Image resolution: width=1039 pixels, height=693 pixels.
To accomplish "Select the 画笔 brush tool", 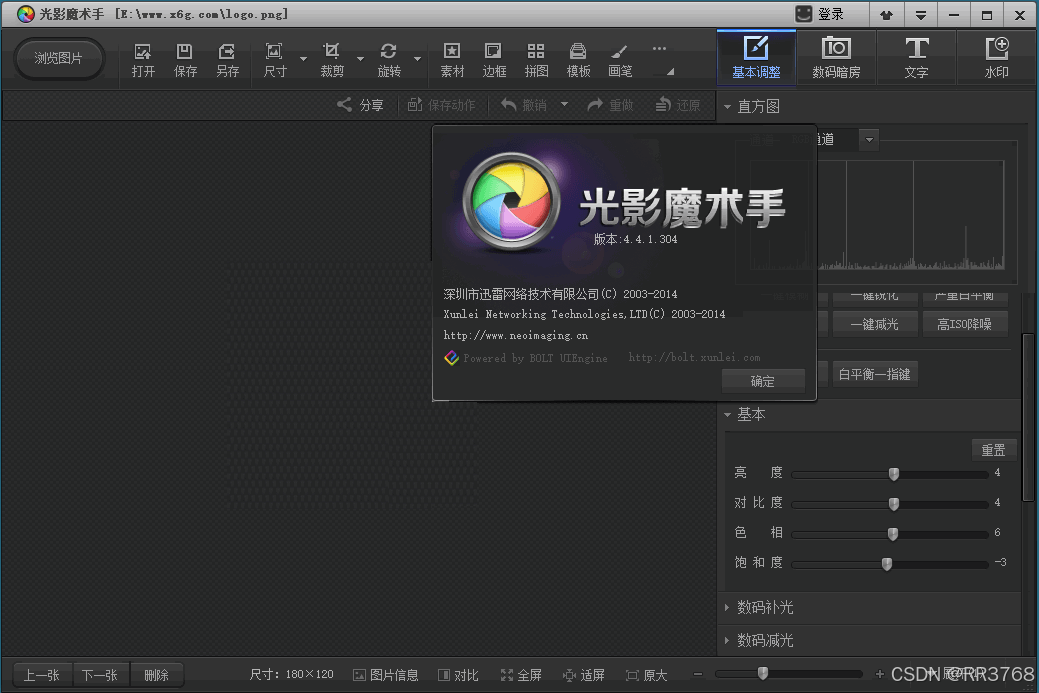I will tap(620, 60).
